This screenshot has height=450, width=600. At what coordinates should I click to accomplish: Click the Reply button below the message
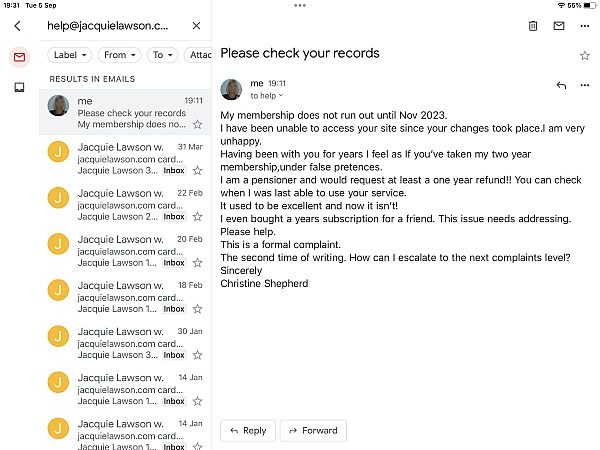pyautogui.click(x=248, y=431)
